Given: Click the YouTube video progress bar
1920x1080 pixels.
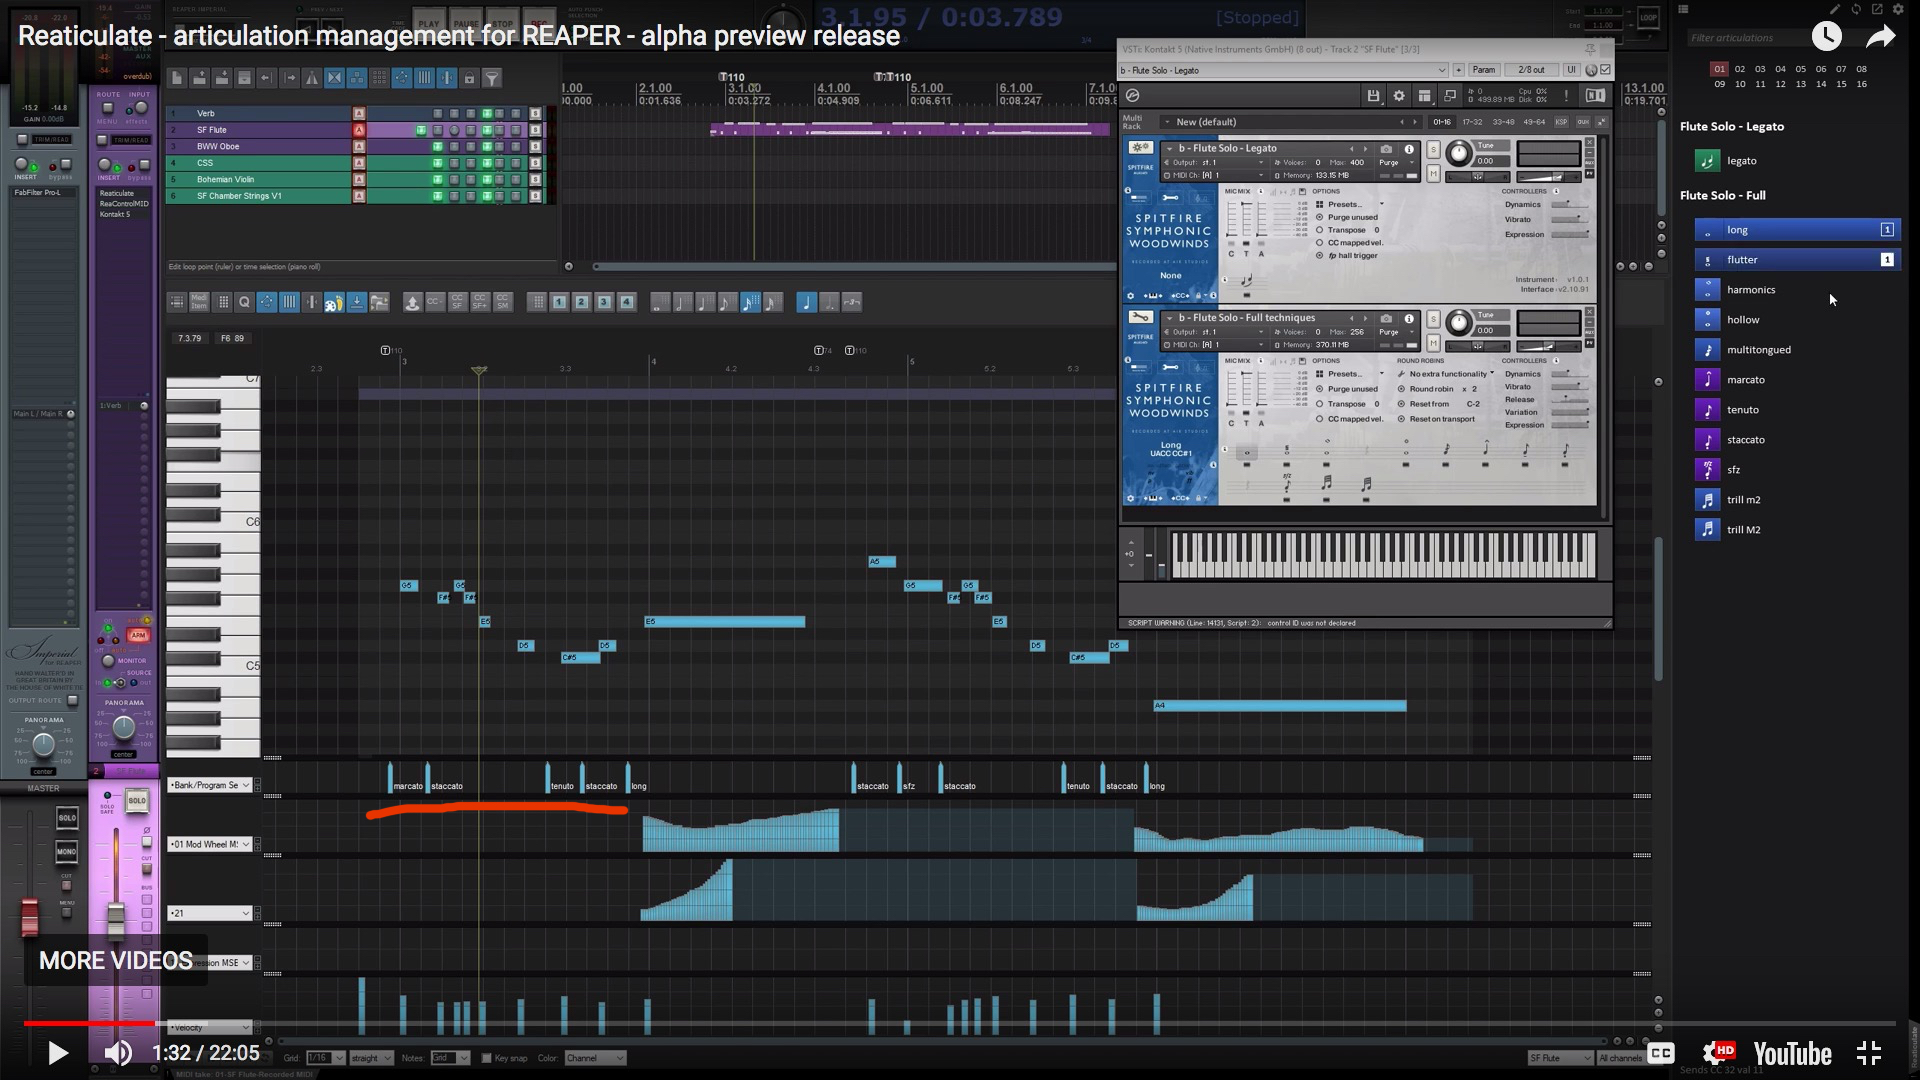Looking at the screenshot, I should (960, 1024).
